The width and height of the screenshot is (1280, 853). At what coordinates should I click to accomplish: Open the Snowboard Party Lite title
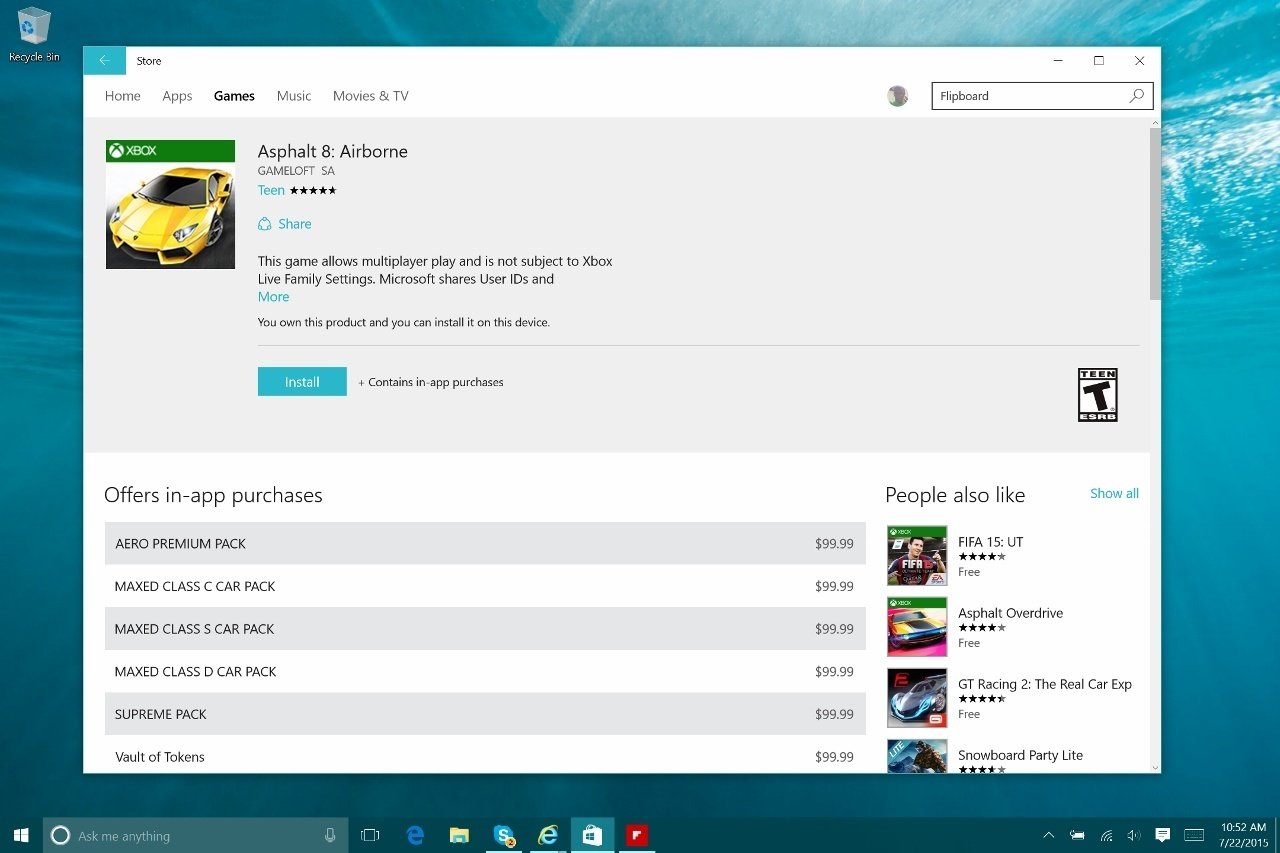click(1020, 755)
